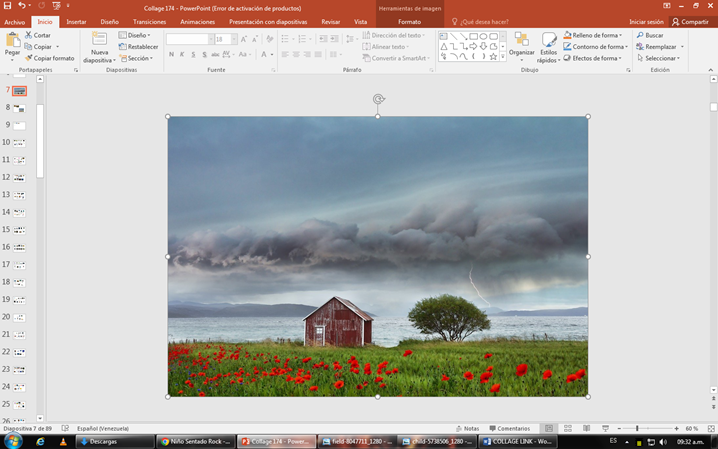Click the Estilos rápidos icon
This screenshot has height=449, width=718.
click(x=549, y=39)
